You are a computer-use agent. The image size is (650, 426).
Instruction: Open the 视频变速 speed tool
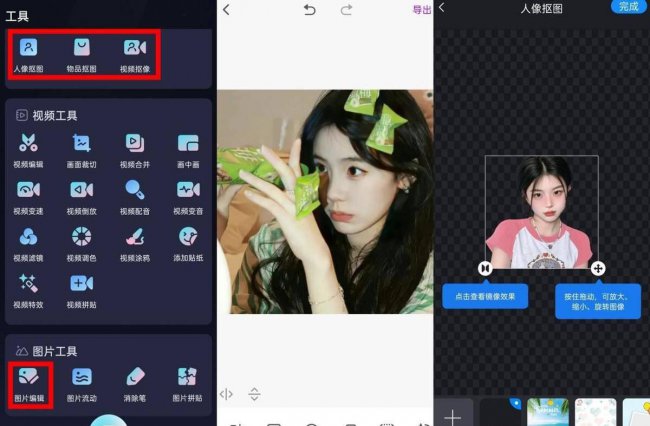28,197
